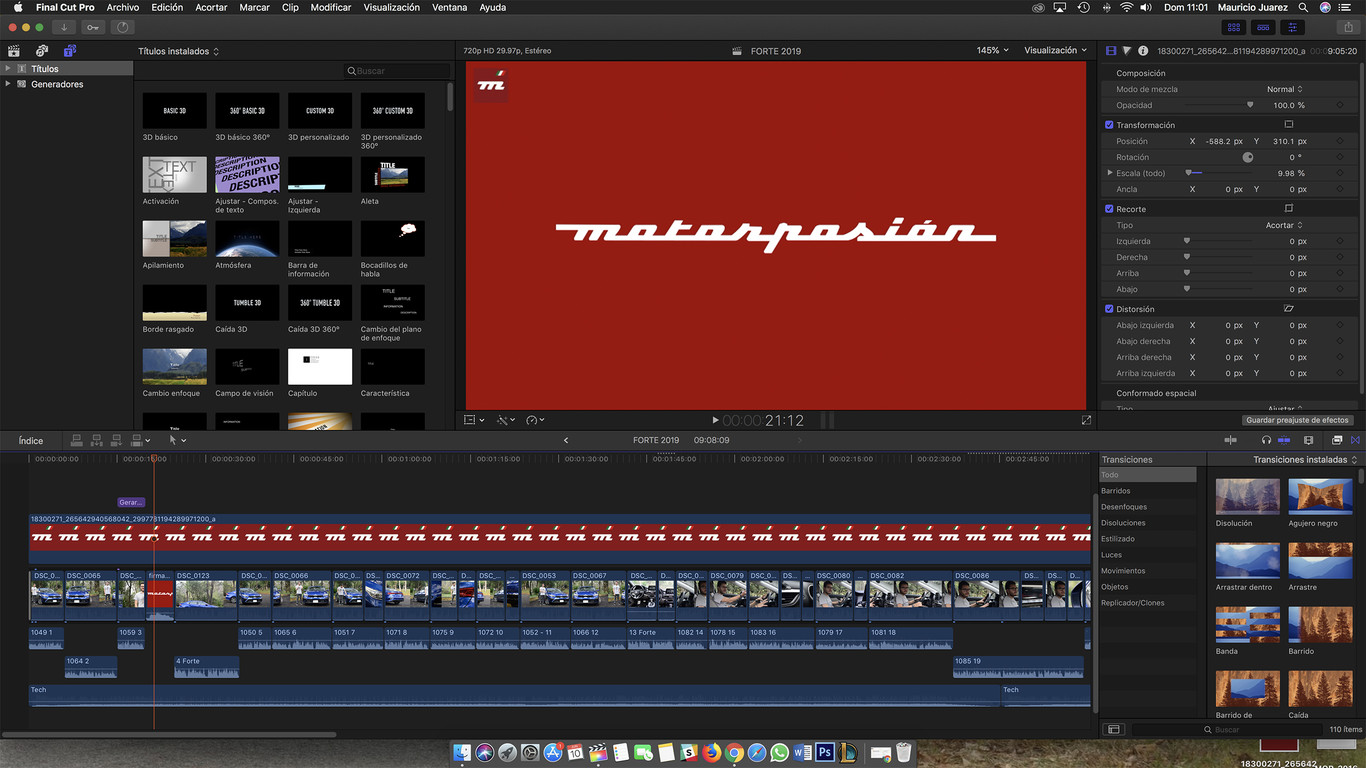This screenshot has height=768, width=1366.
Task: Toggle the Inspector sliders button
Action: pos(1292,27)
